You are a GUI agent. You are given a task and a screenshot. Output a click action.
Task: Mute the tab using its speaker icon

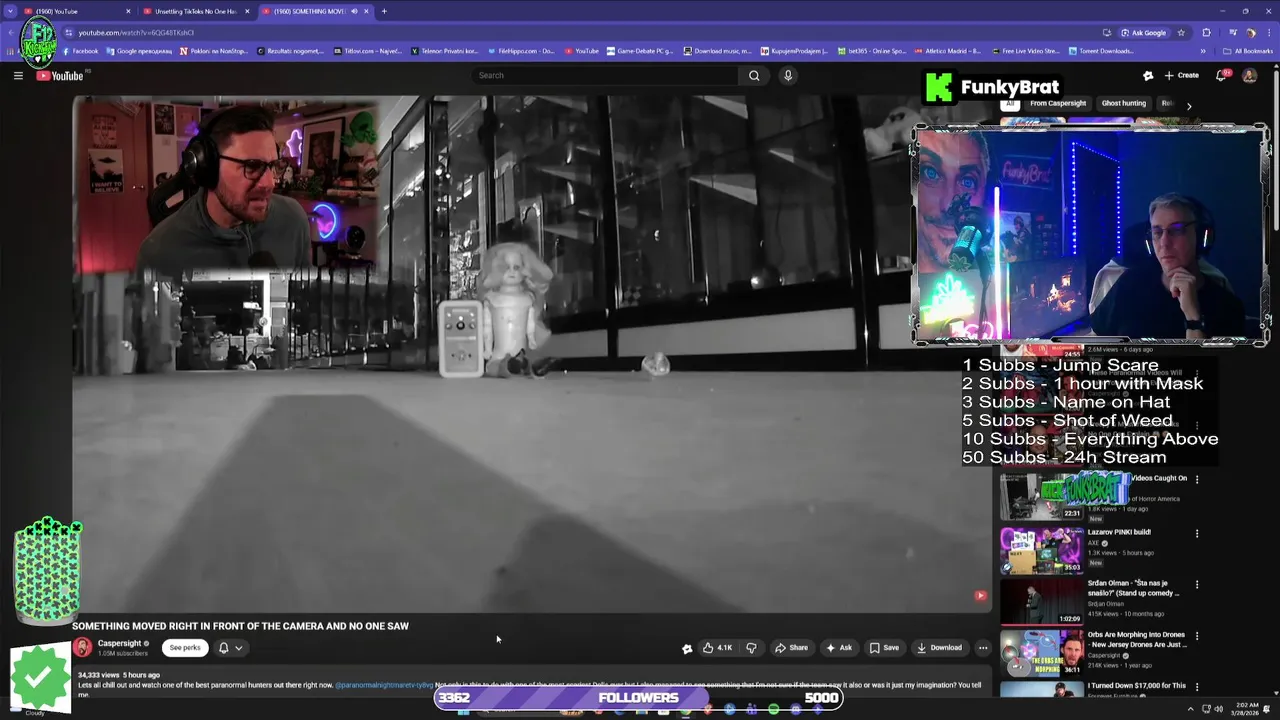pyautogui.click(x=354, y=11)
